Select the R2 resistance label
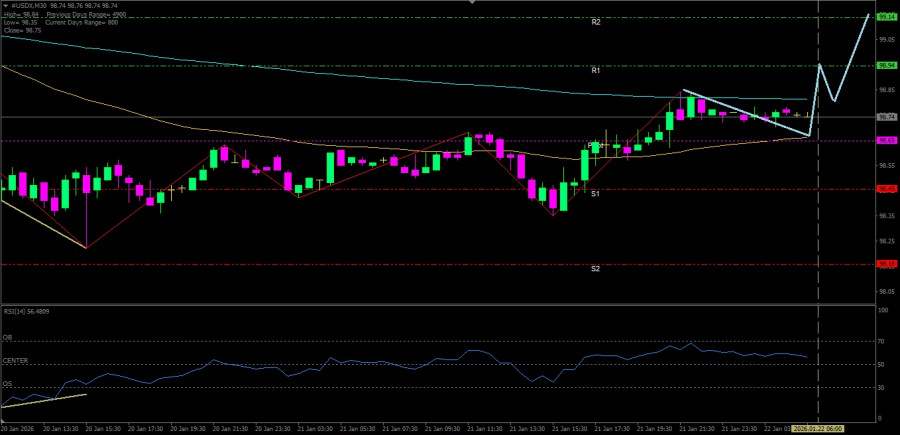The image size is (900, 435). click(x=596, y=22)
